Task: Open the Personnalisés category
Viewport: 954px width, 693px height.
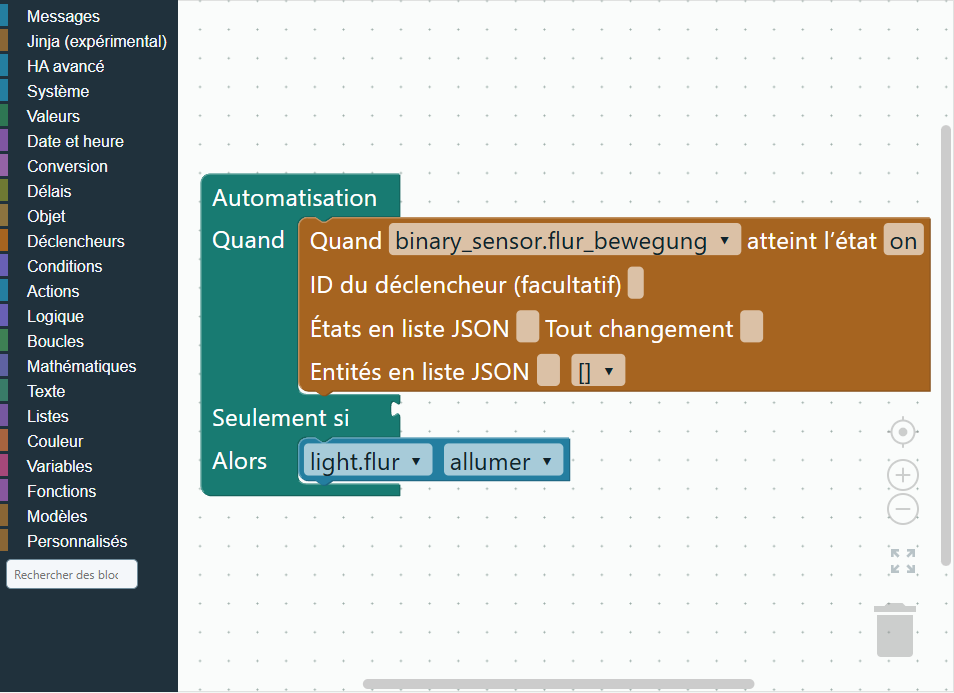Action: [x=89, y=540]
